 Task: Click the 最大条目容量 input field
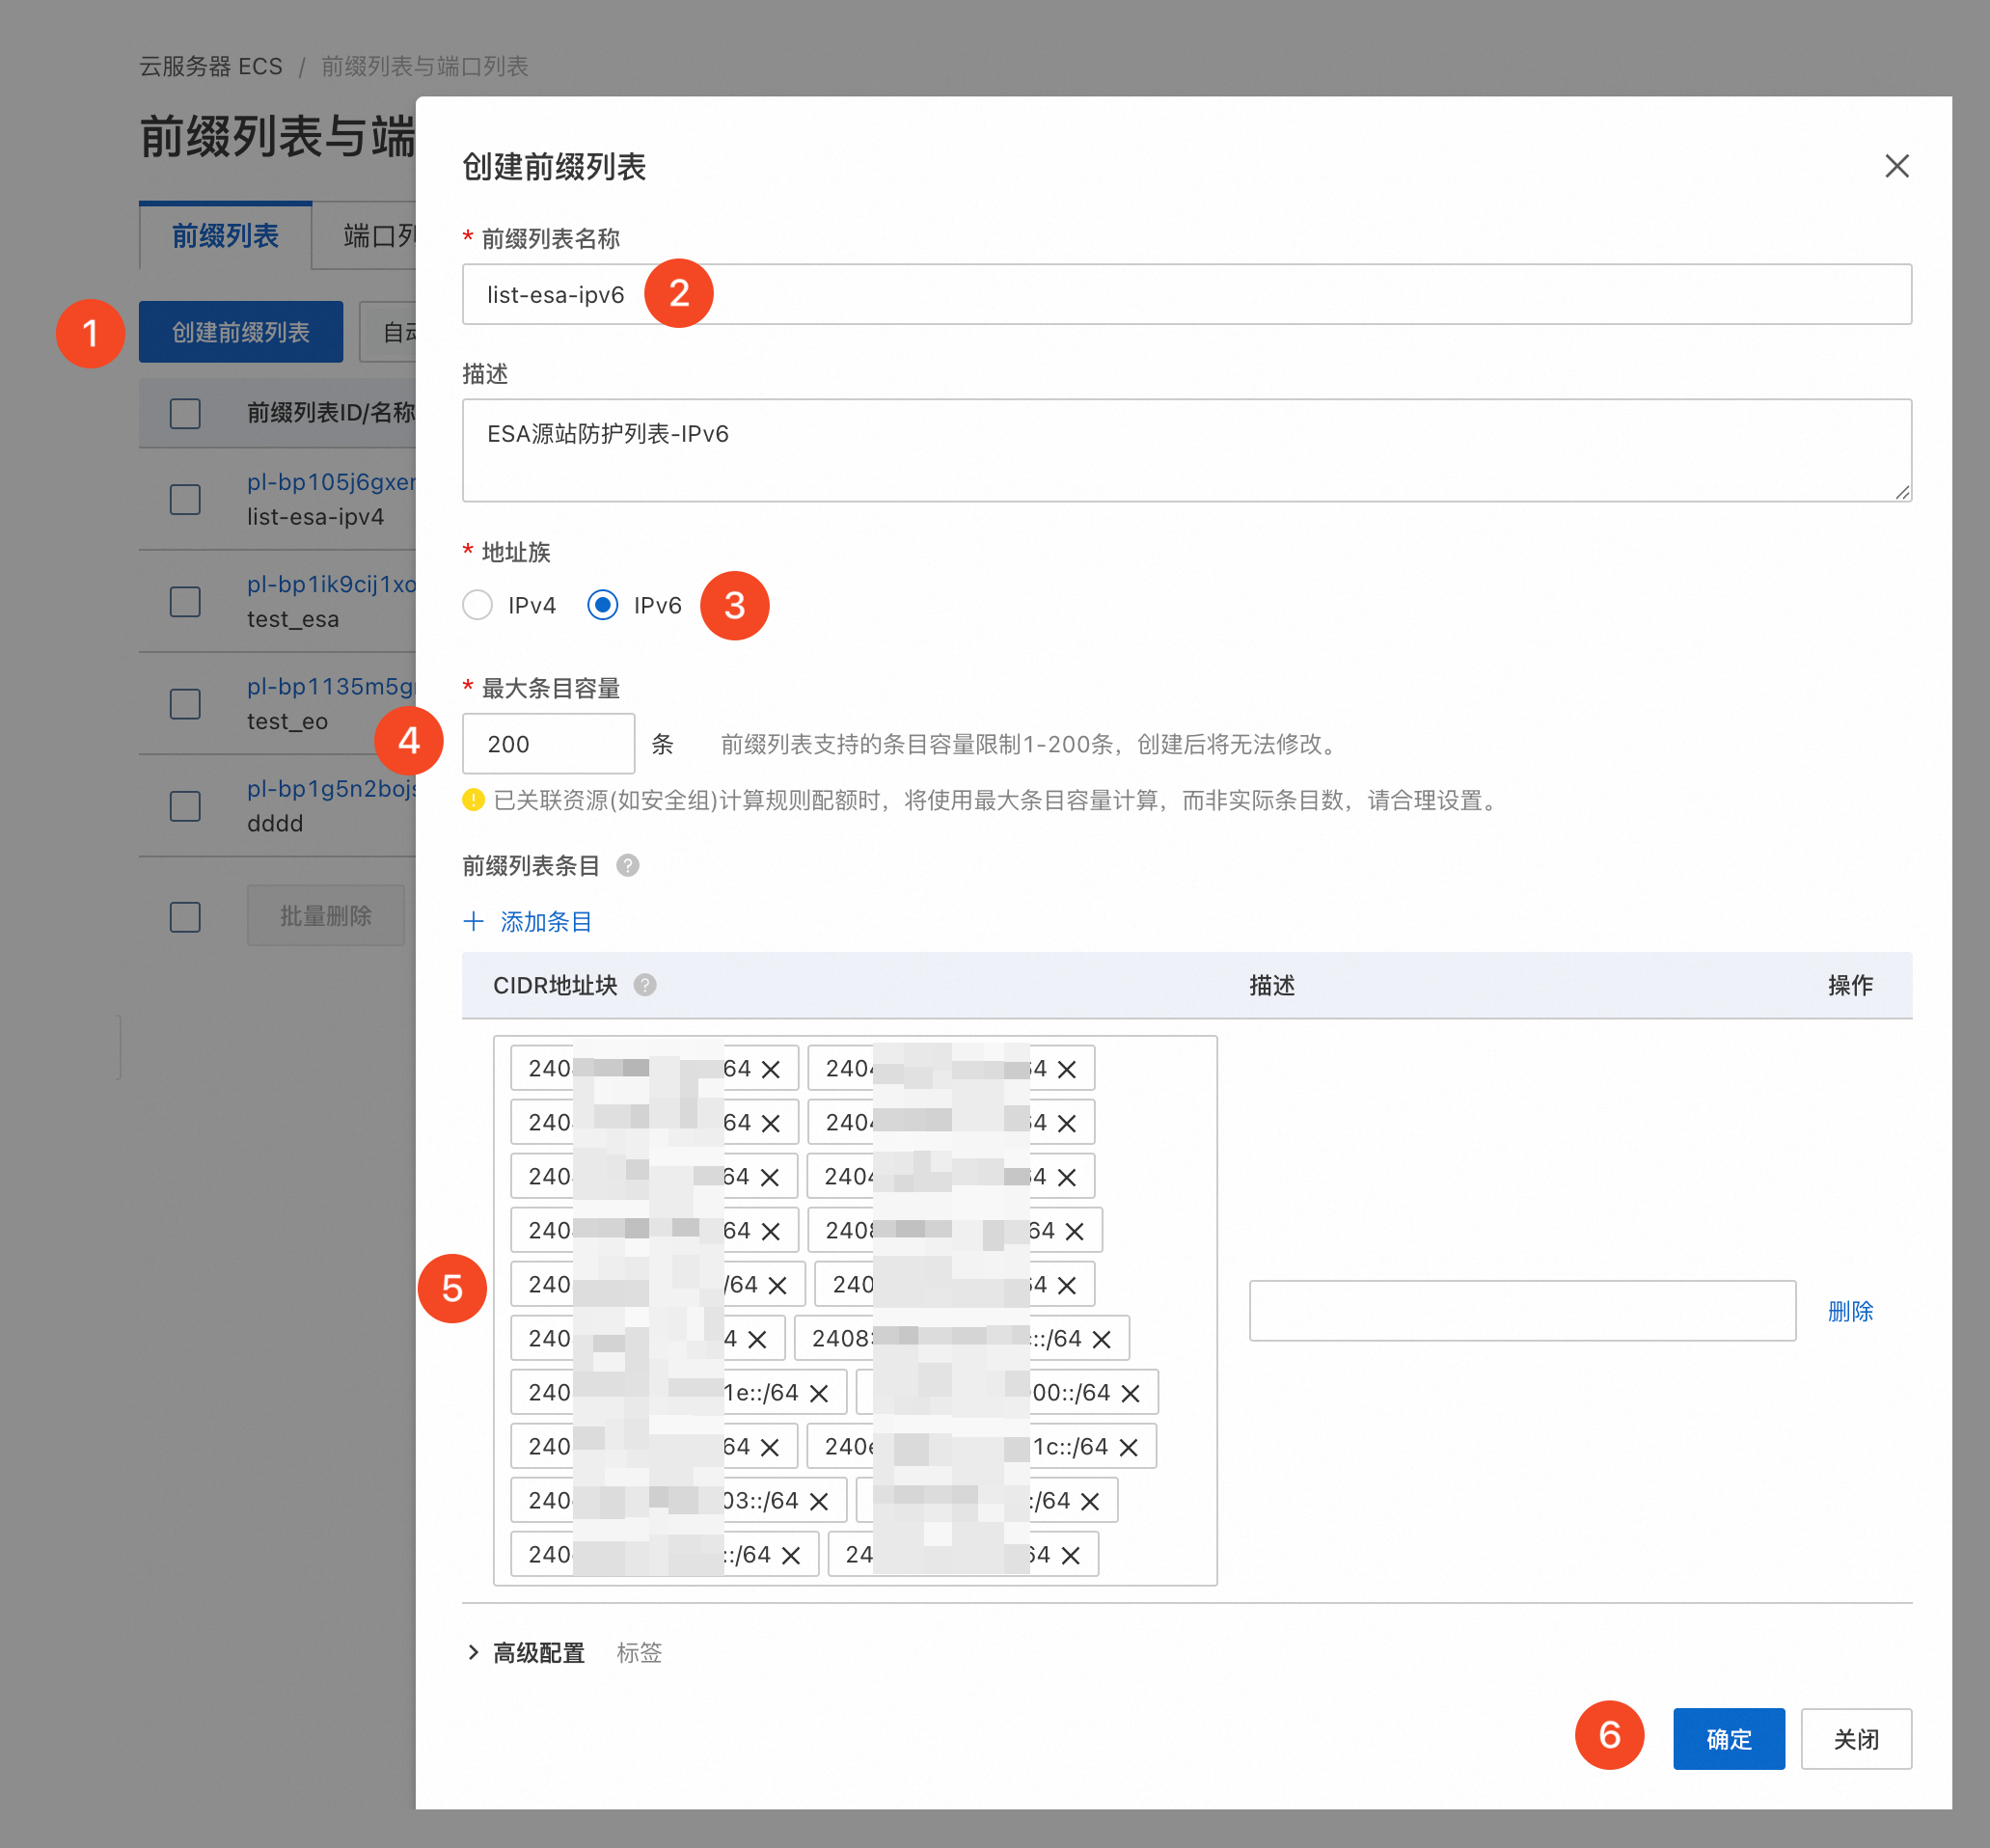point(548,743)
